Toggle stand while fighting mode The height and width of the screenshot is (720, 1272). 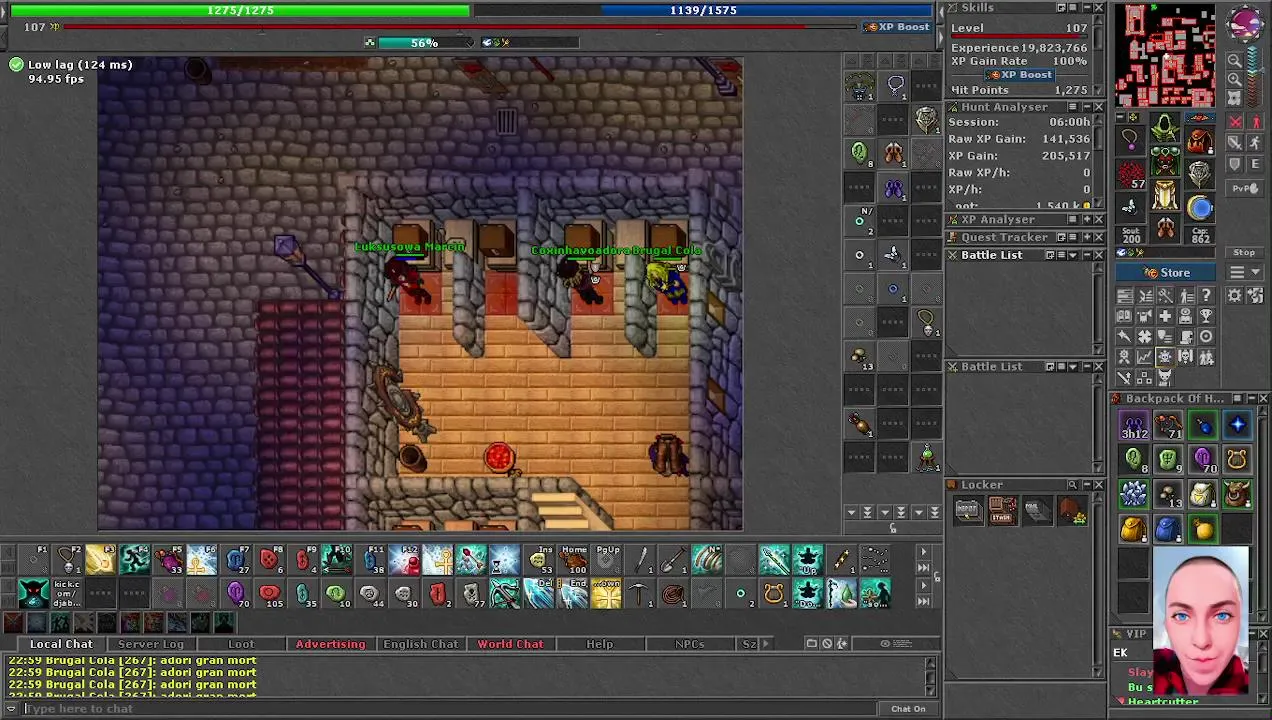(1256, 121)
